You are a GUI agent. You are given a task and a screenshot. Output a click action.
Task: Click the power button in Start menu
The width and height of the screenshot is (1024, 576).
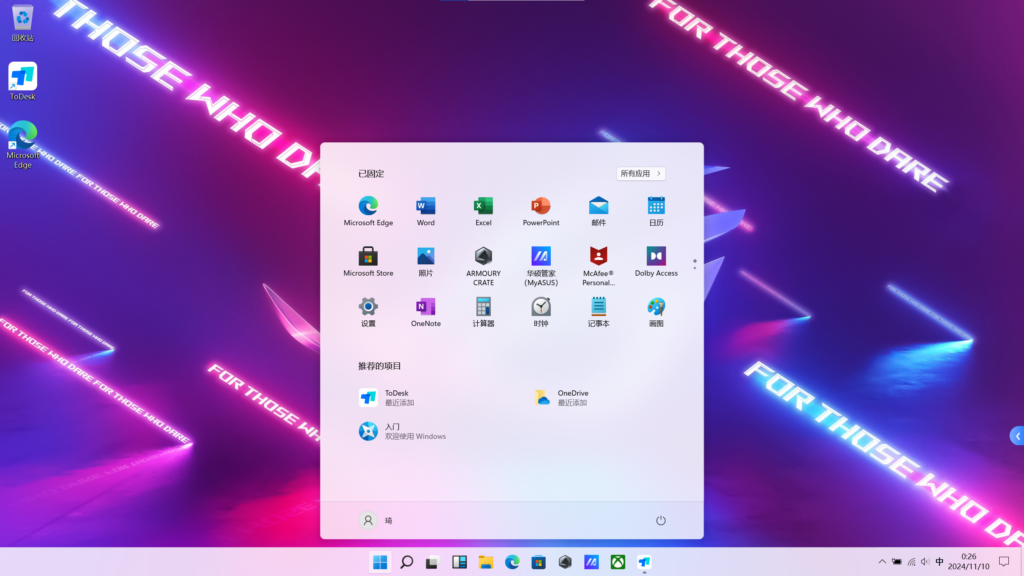tap(660, 521)
